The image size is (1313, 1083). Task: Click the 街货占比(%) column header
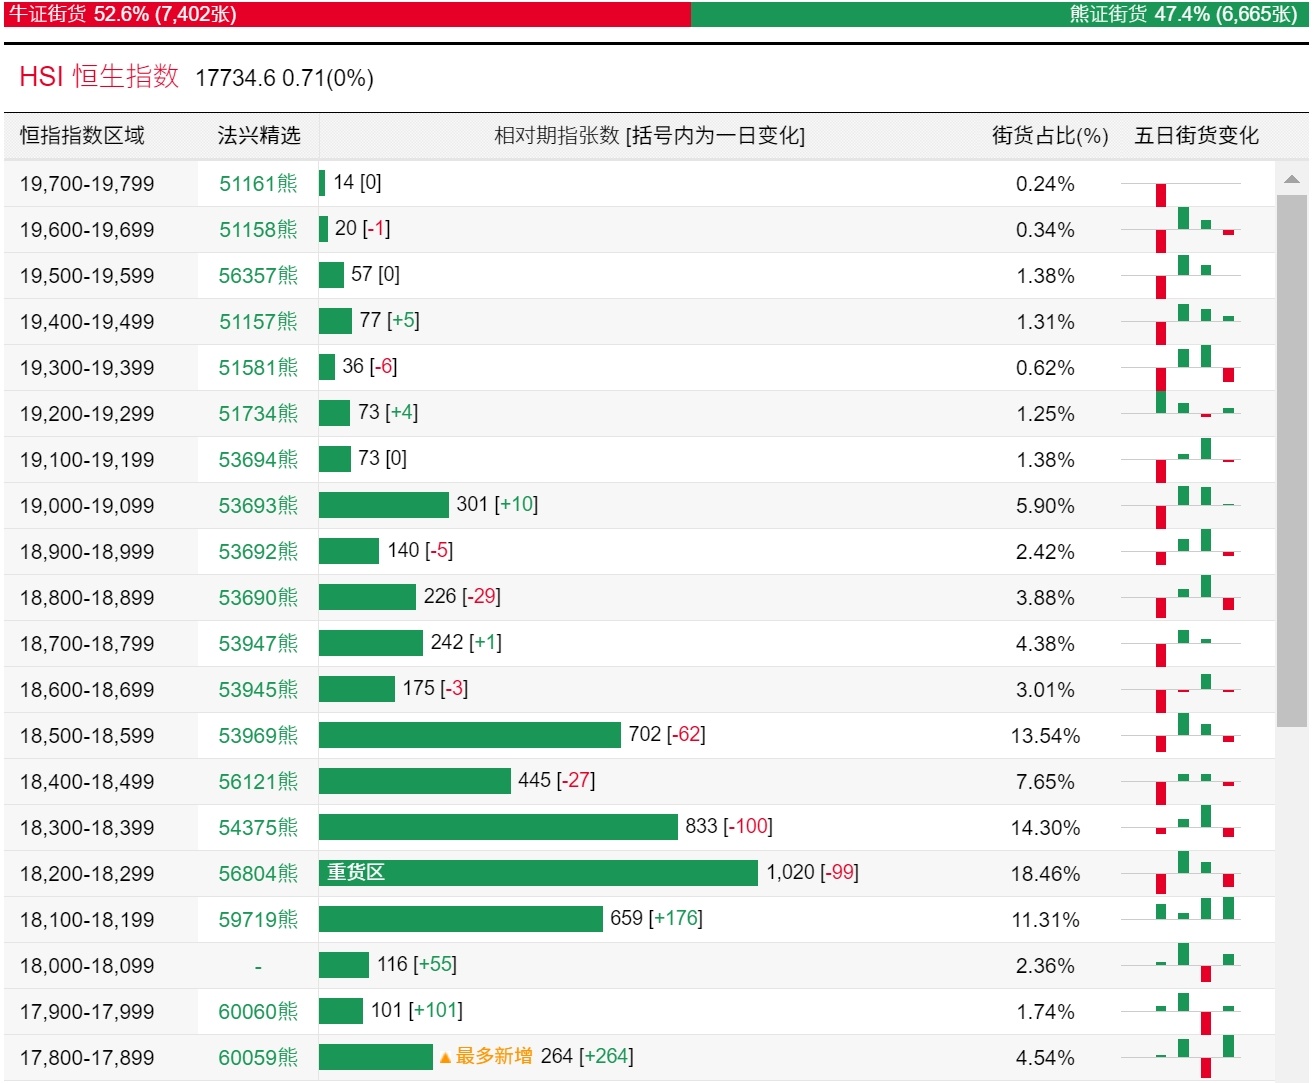(1049, 136)
